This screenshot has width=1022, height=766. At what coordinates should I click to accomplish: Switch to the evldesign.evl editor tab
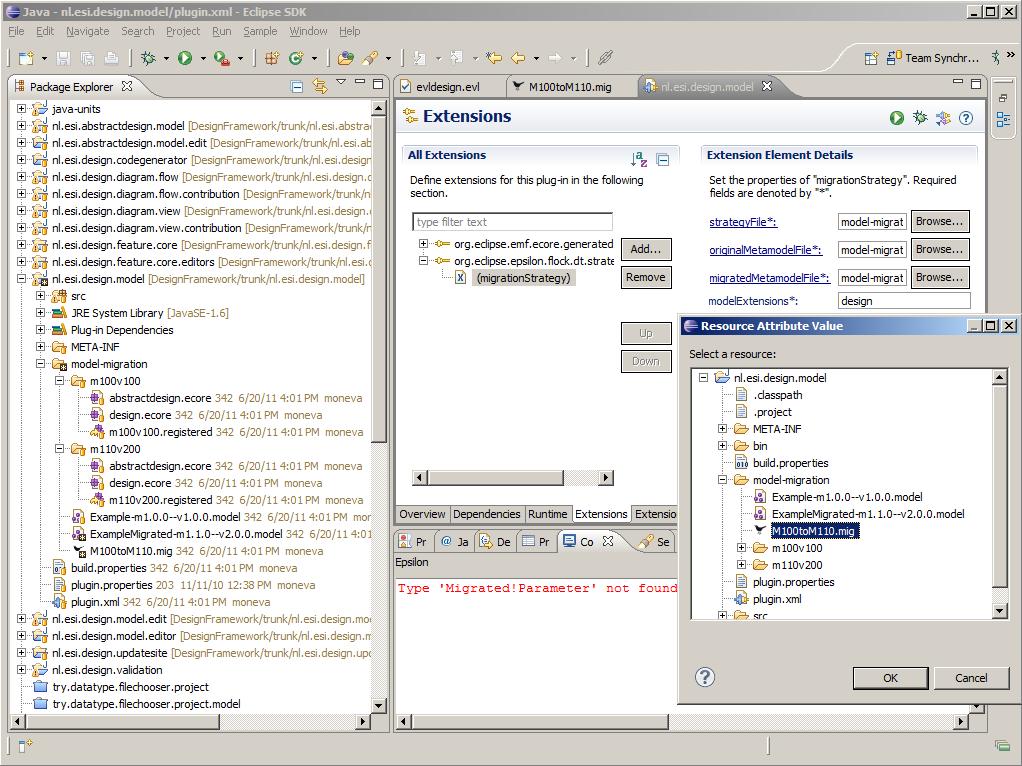(448, 87)
